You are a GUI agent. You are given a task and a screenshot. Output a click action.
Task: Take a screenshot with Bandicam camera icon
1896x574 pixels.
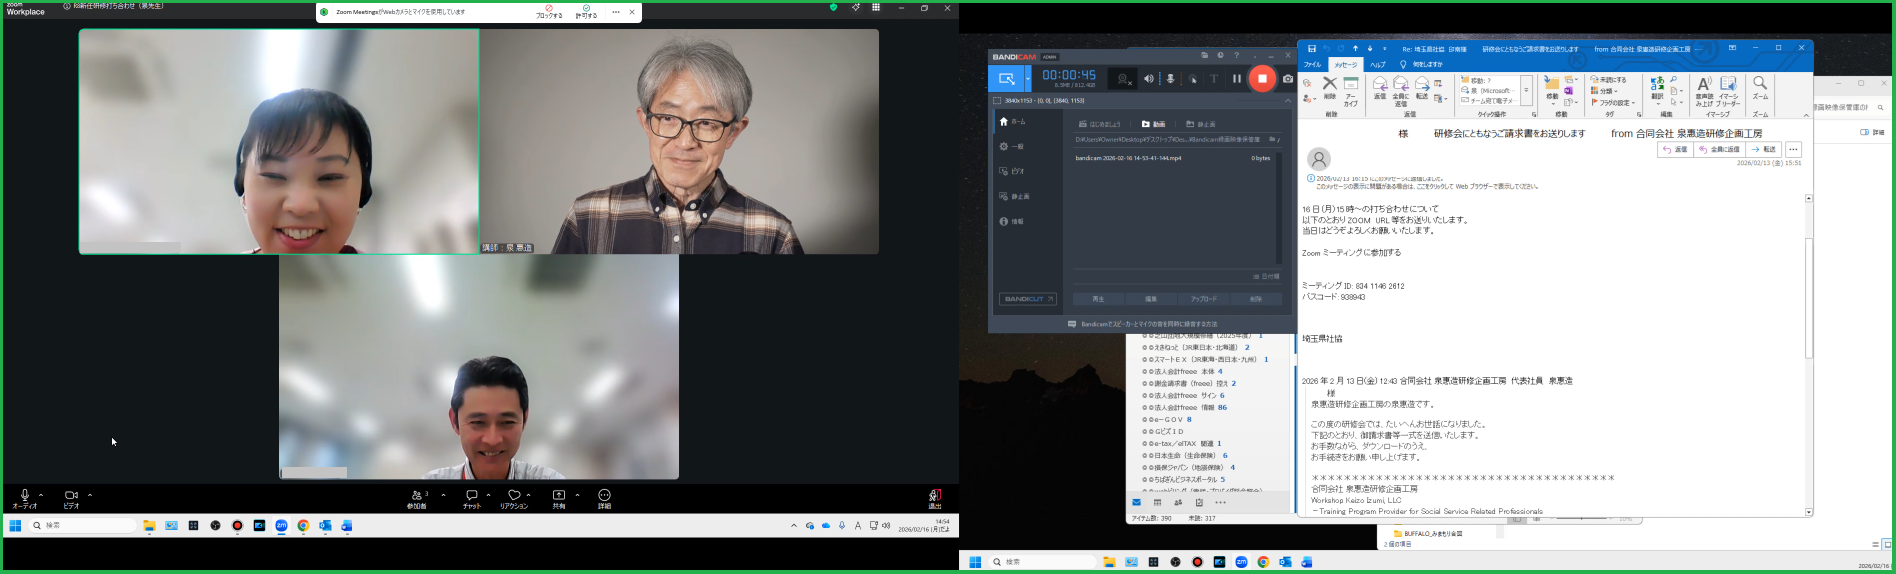(1288, 79)
